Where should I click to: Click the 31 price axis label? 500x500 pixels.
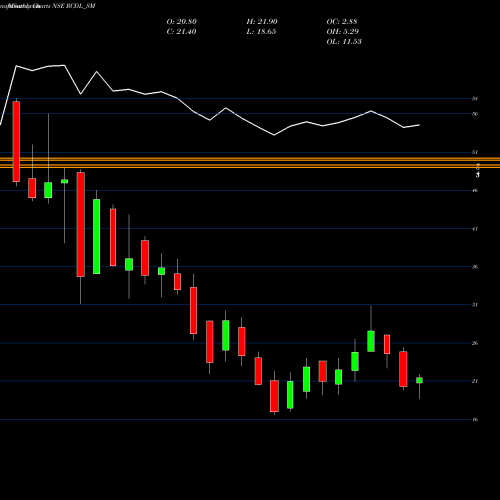[x=475, y=305]
